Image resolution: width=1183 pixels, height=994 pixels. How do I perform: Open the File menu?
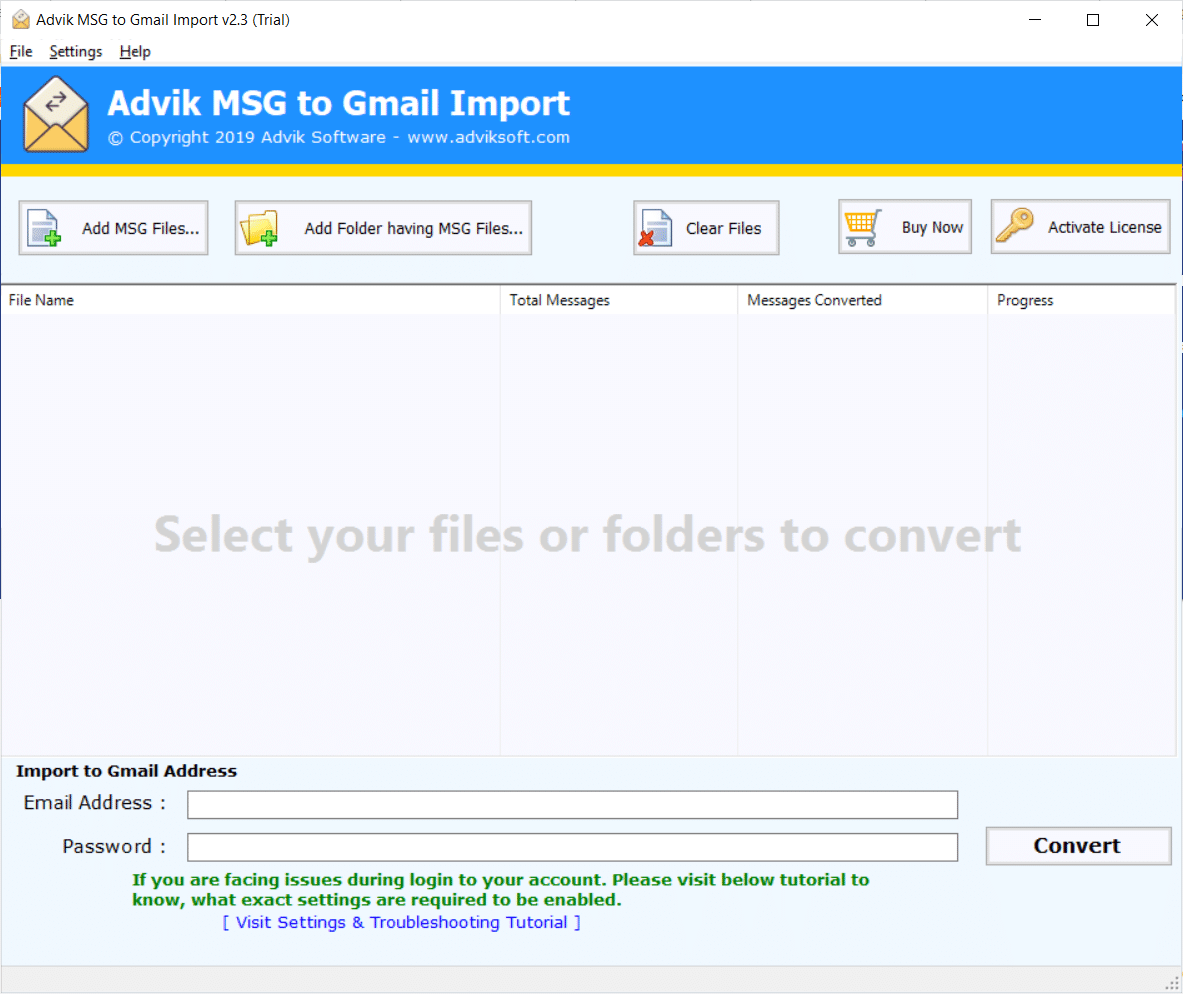coord(20,51)
